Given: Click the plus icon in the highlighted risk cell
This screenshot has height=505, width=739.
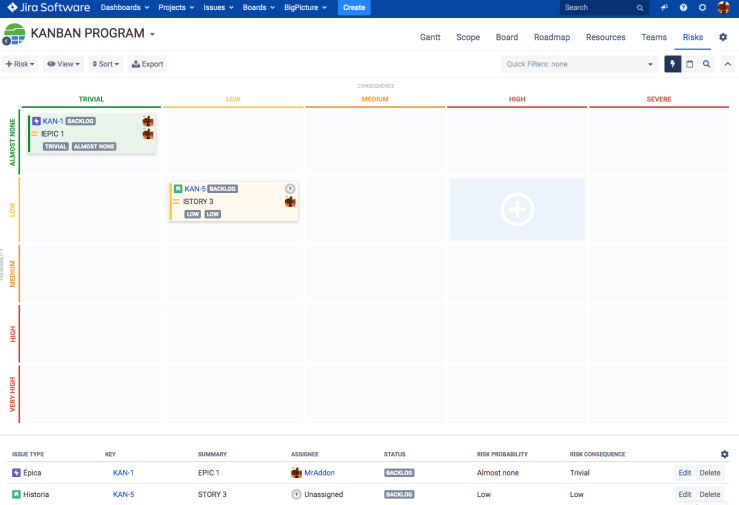Looking at the screenshot, I should click(517, 210).
